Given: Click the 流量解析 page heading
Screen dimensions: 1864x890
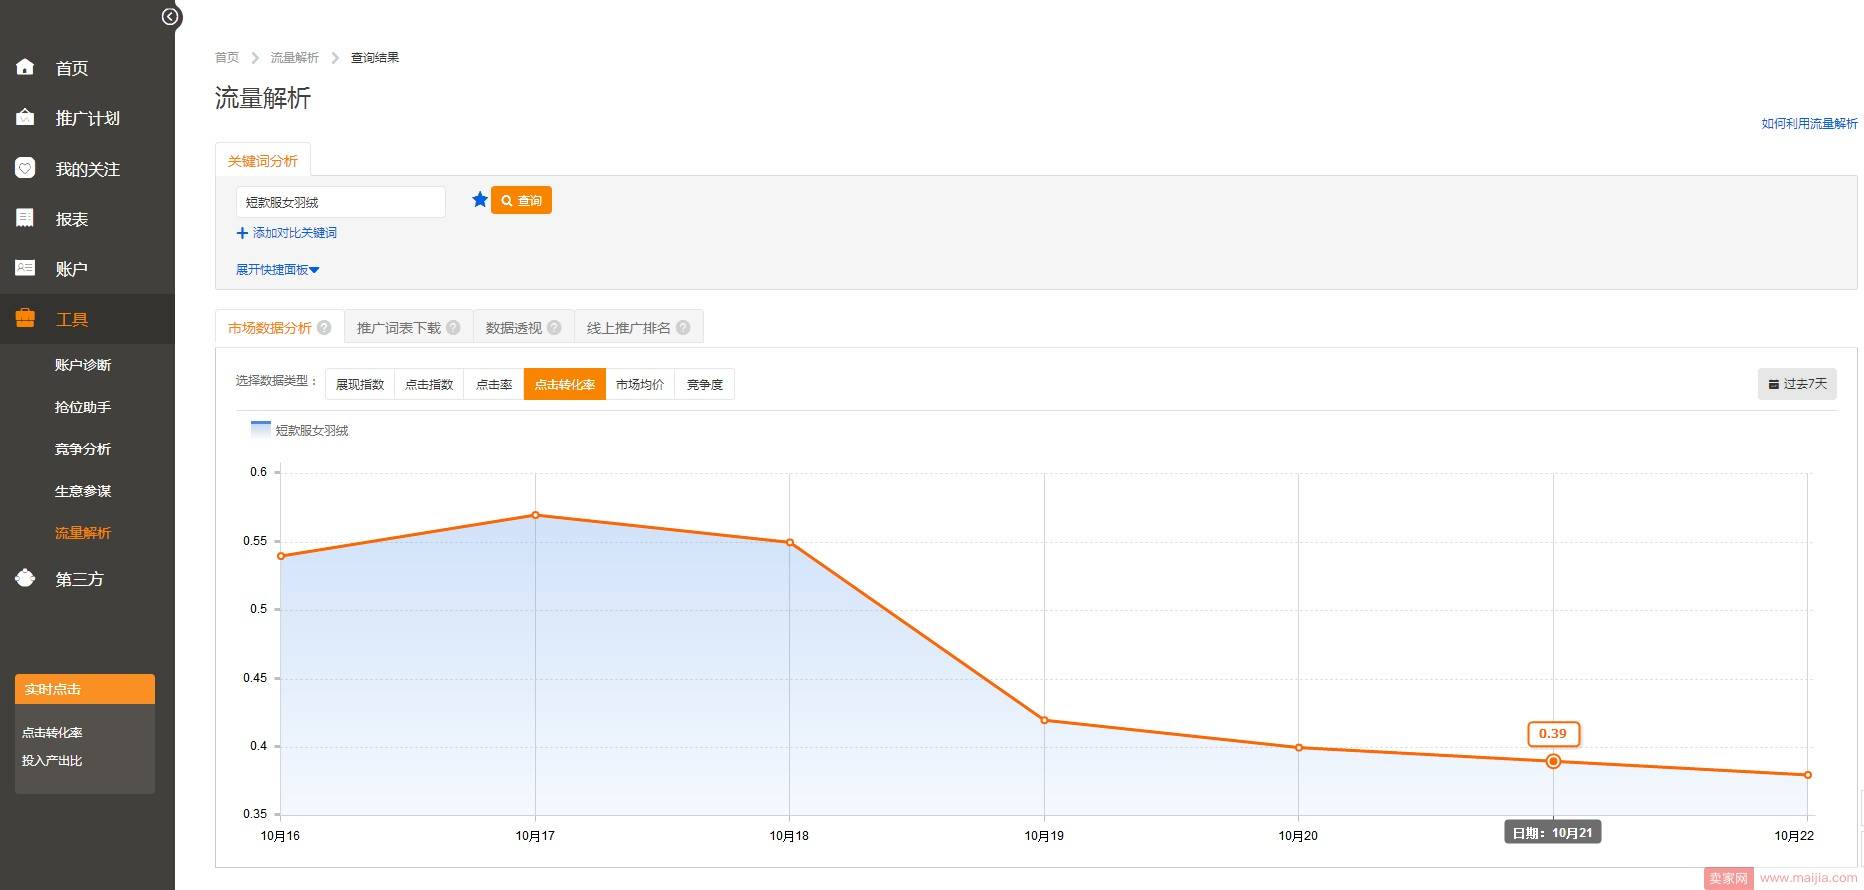Looking at the screenshot, I should tap(263, 98).
